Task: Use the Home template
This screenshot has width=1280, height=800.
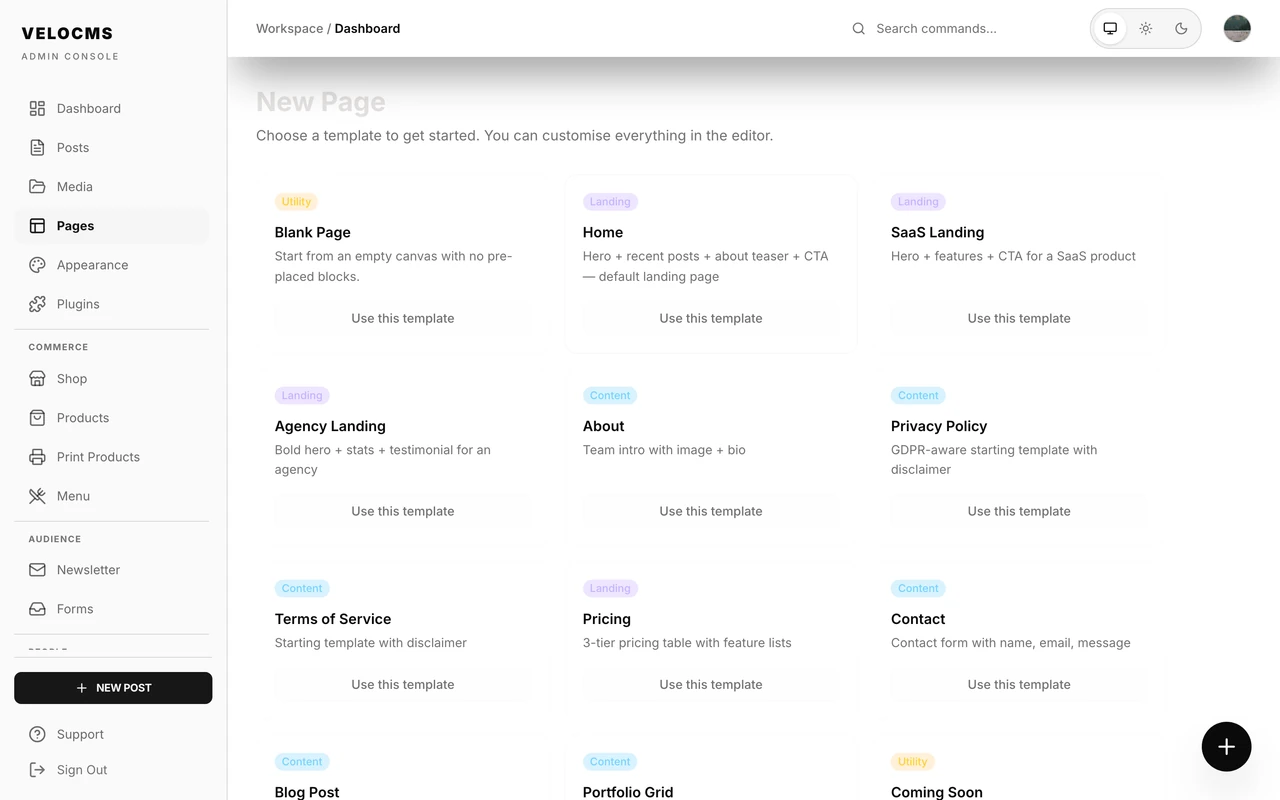Action: pos(711,318)
